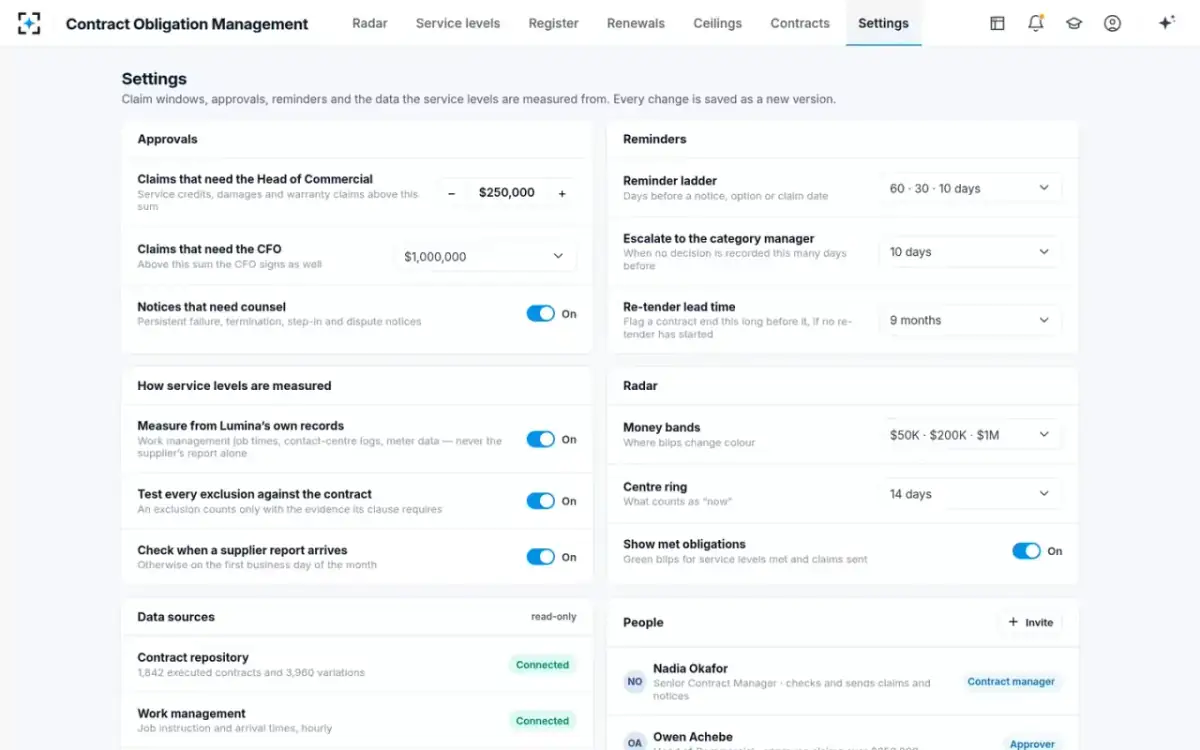Toggle Show met obligations switch
The height and width of the screenshot is (750, 1200).
1026,551
